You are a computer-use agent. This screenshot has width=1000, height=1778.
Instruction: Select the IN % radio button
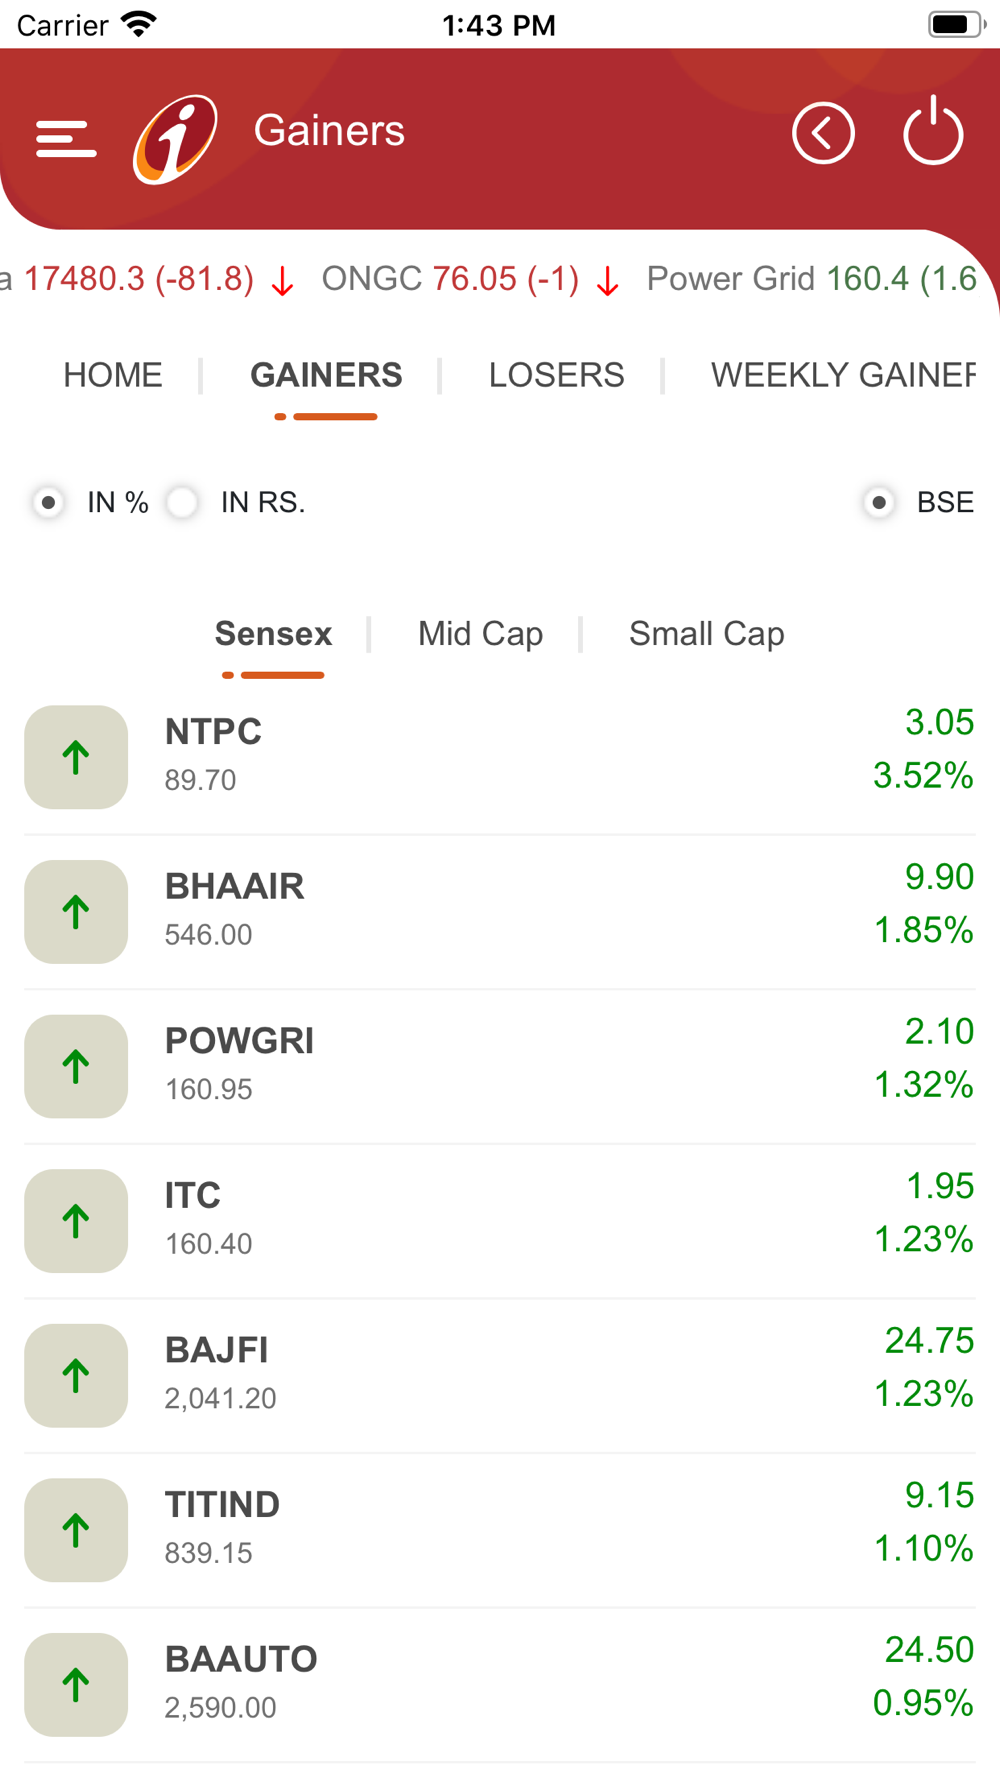(x=48, y=502)
